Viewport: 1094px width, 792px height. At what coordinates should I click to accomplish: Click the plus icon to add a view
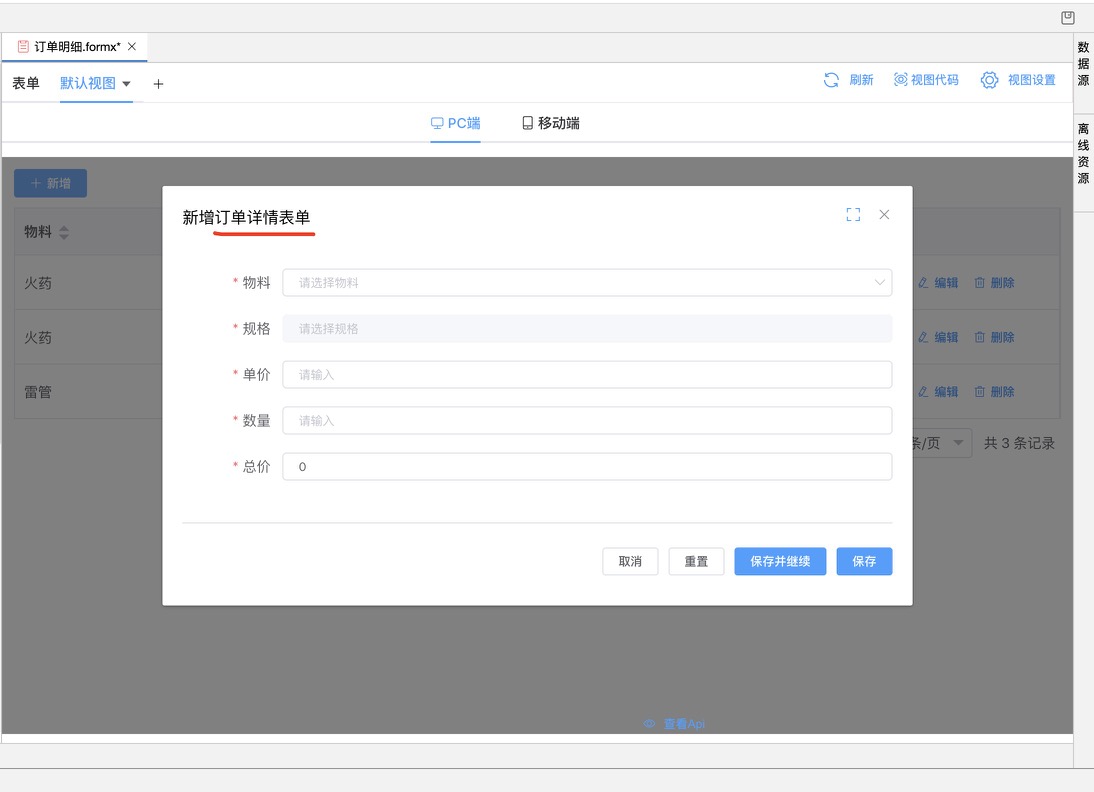[158, 84]
